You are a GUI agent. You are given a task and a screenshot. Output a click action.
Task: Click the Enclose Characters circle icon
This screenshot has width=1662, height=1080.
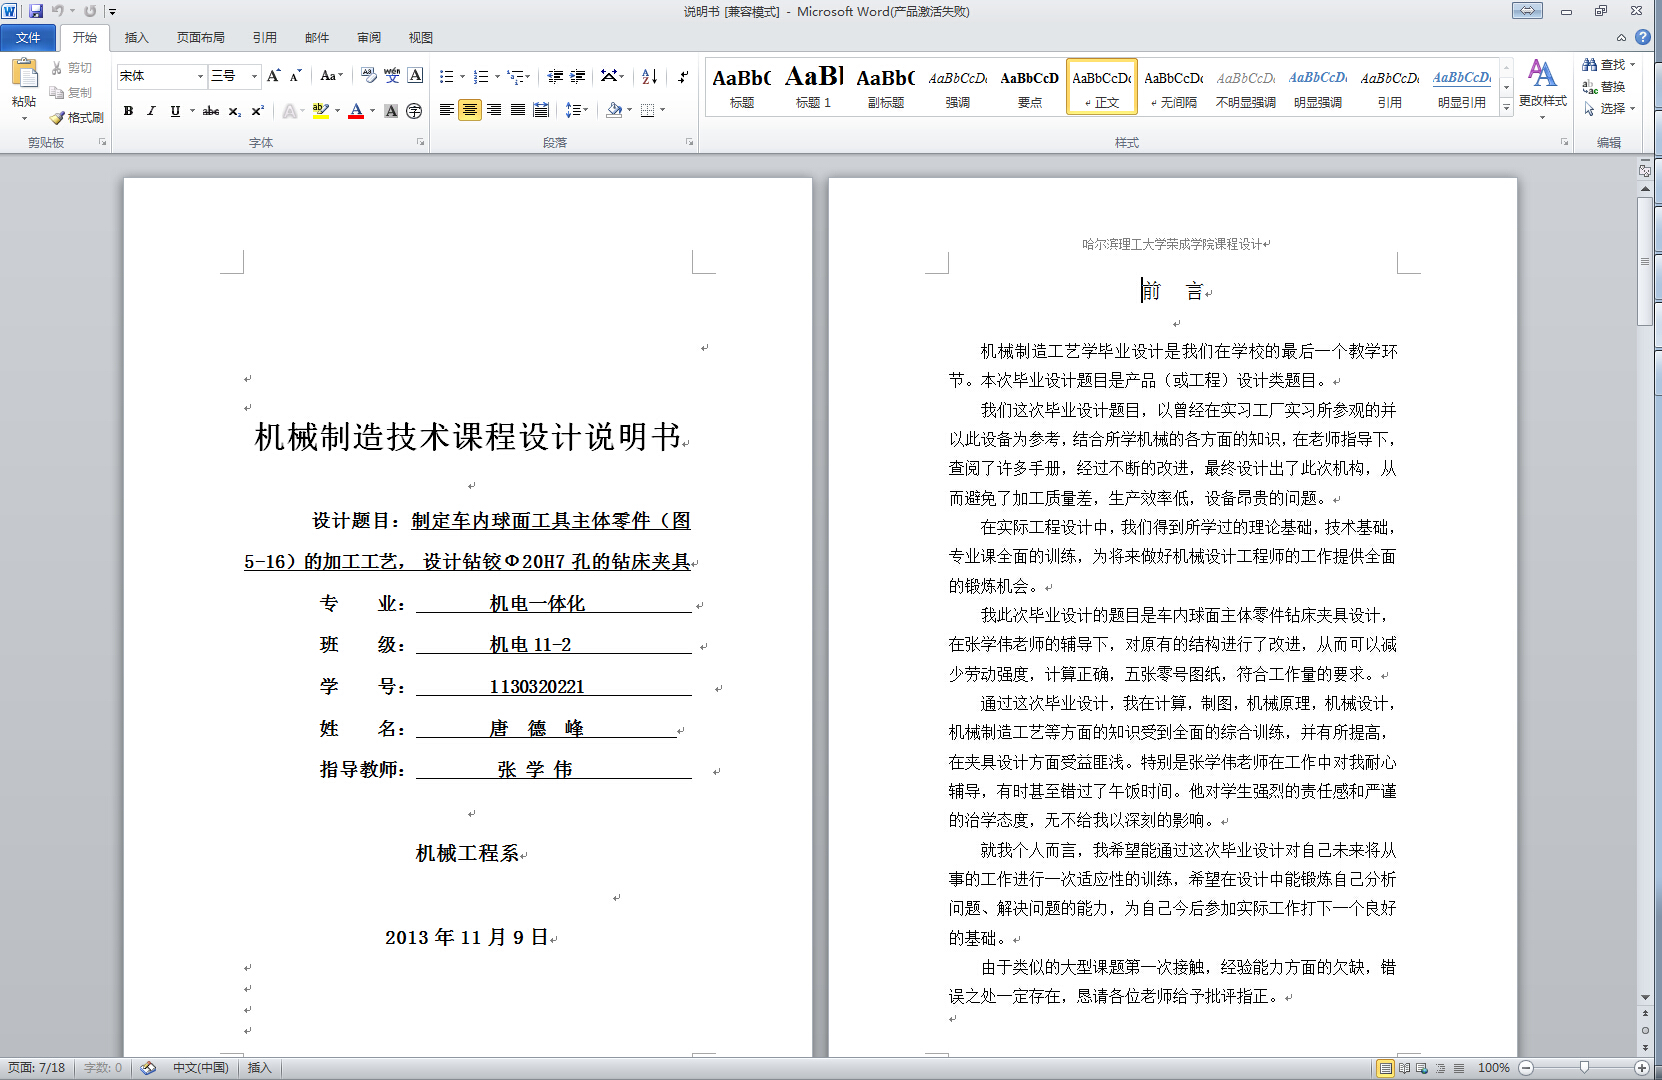tap(414, 111)
